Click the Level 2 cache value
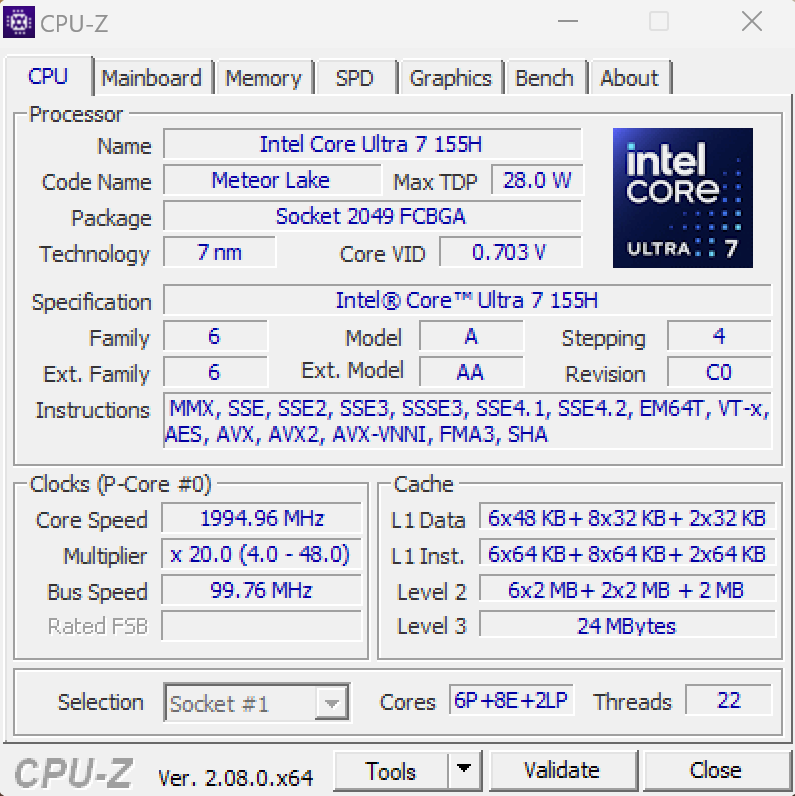The height and width of the screenshot is (796, 795). coord(627,591)
